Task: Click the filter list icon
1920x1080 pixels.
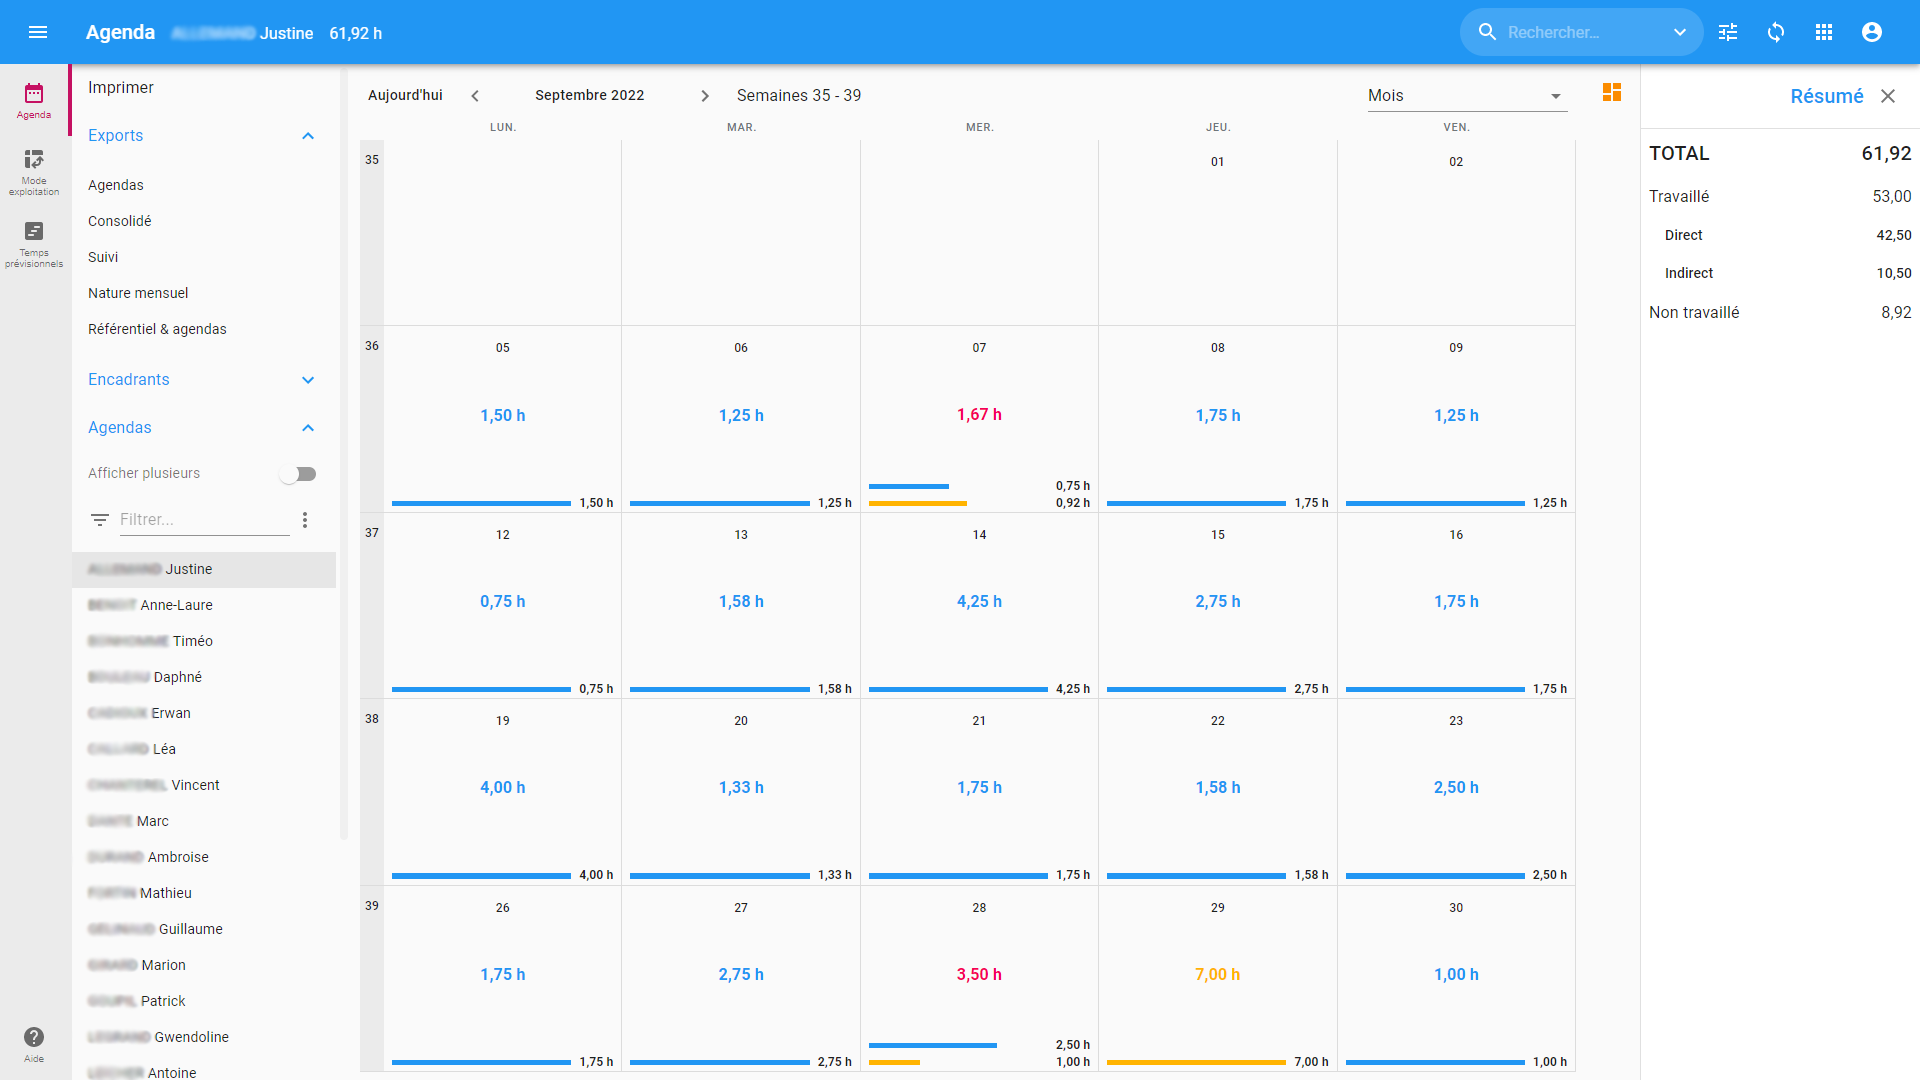Action: point(100,520)
